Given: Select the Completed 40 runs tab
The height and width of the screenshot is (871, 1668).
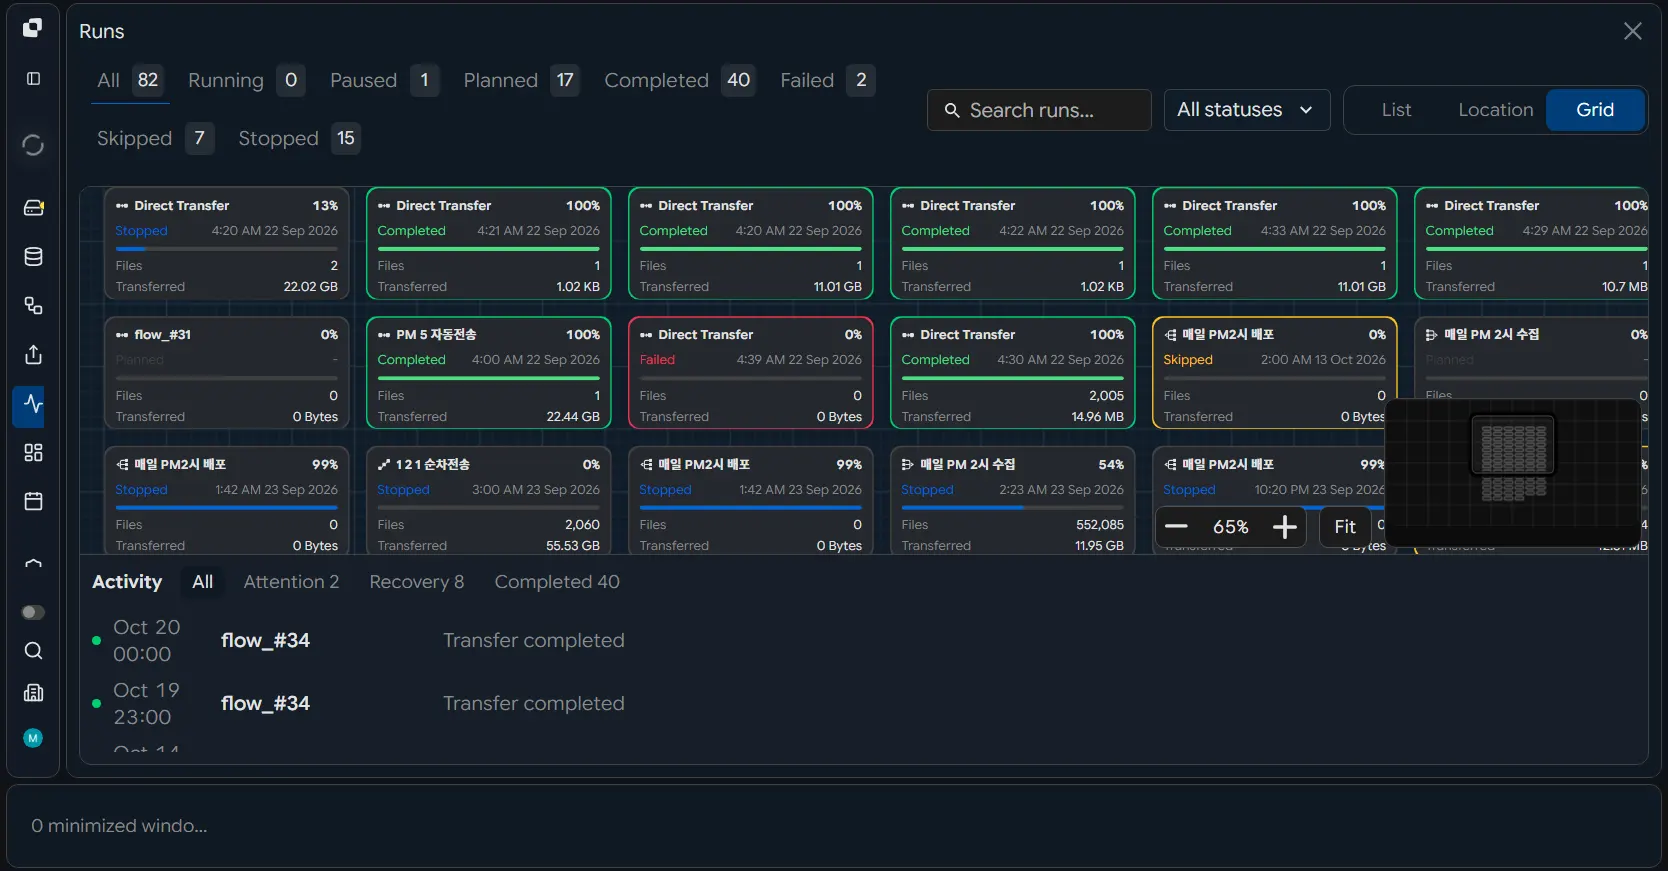Looking at the screenshot, I should (679, 80).
